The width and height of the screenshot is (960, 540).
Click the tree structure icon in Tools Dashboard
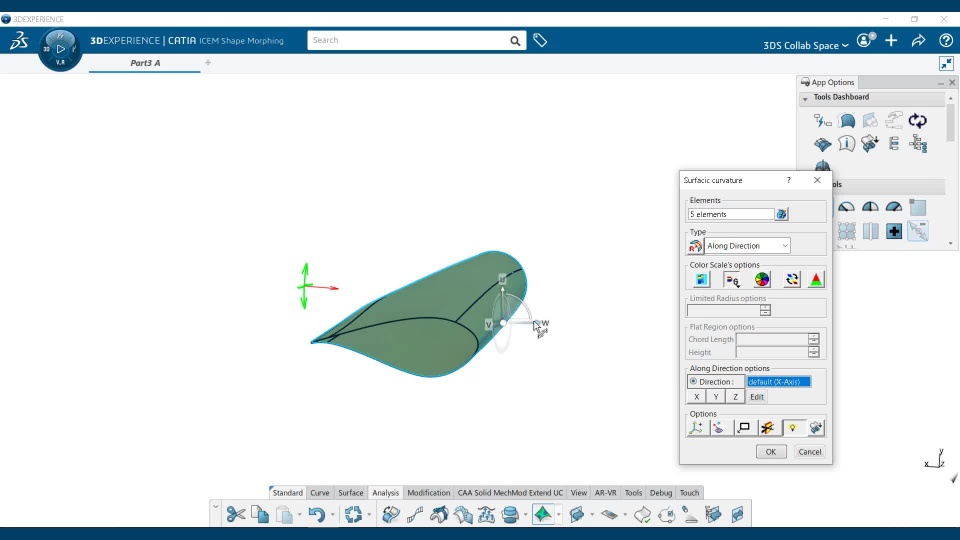pos(918,144)
